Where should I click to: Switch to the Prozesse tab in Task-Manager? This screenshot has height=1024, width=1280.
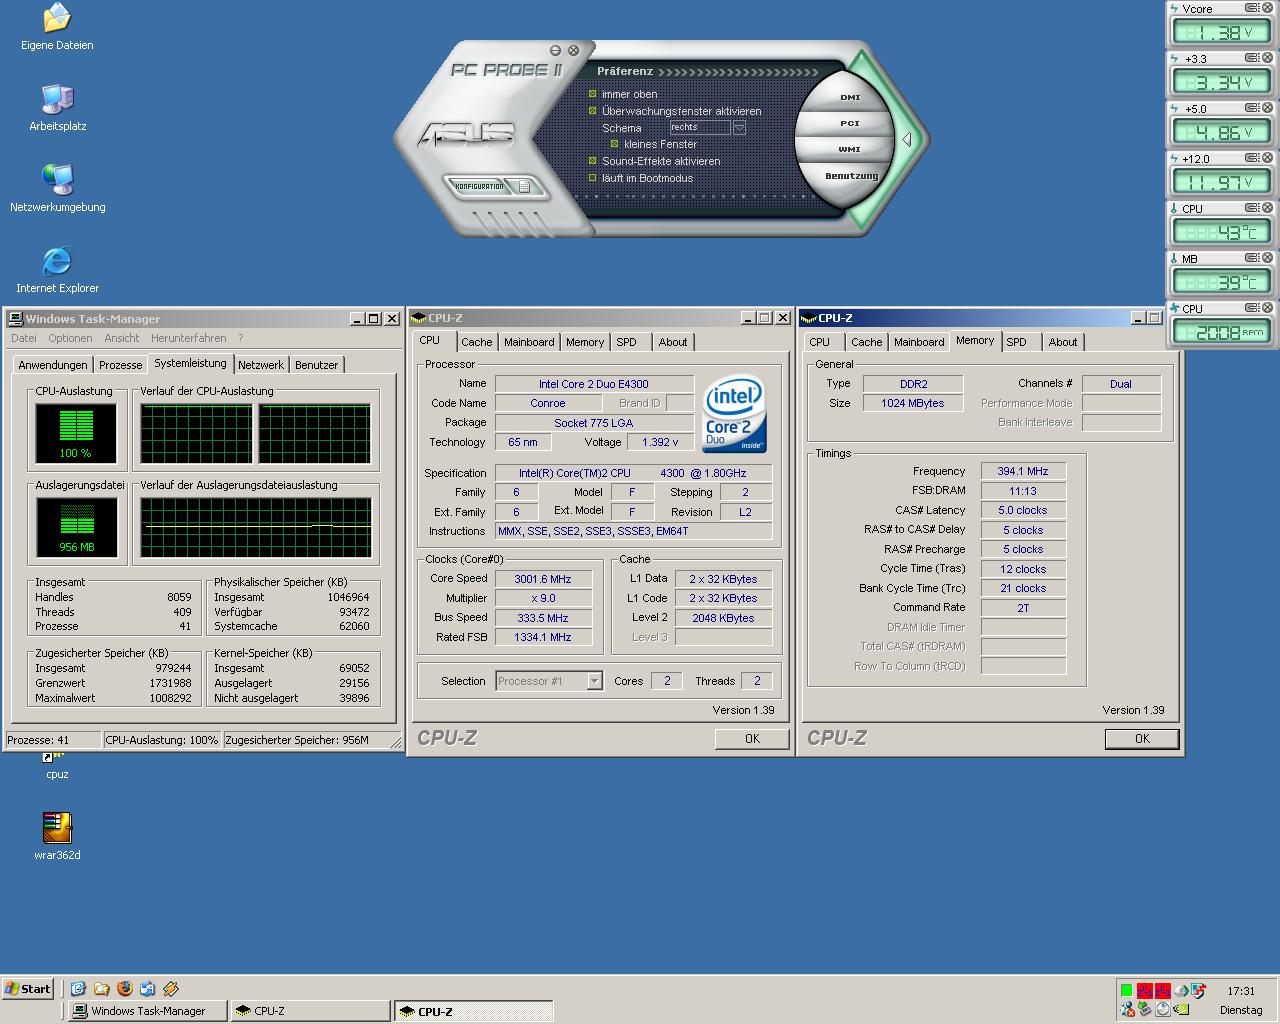coord(120,365)
